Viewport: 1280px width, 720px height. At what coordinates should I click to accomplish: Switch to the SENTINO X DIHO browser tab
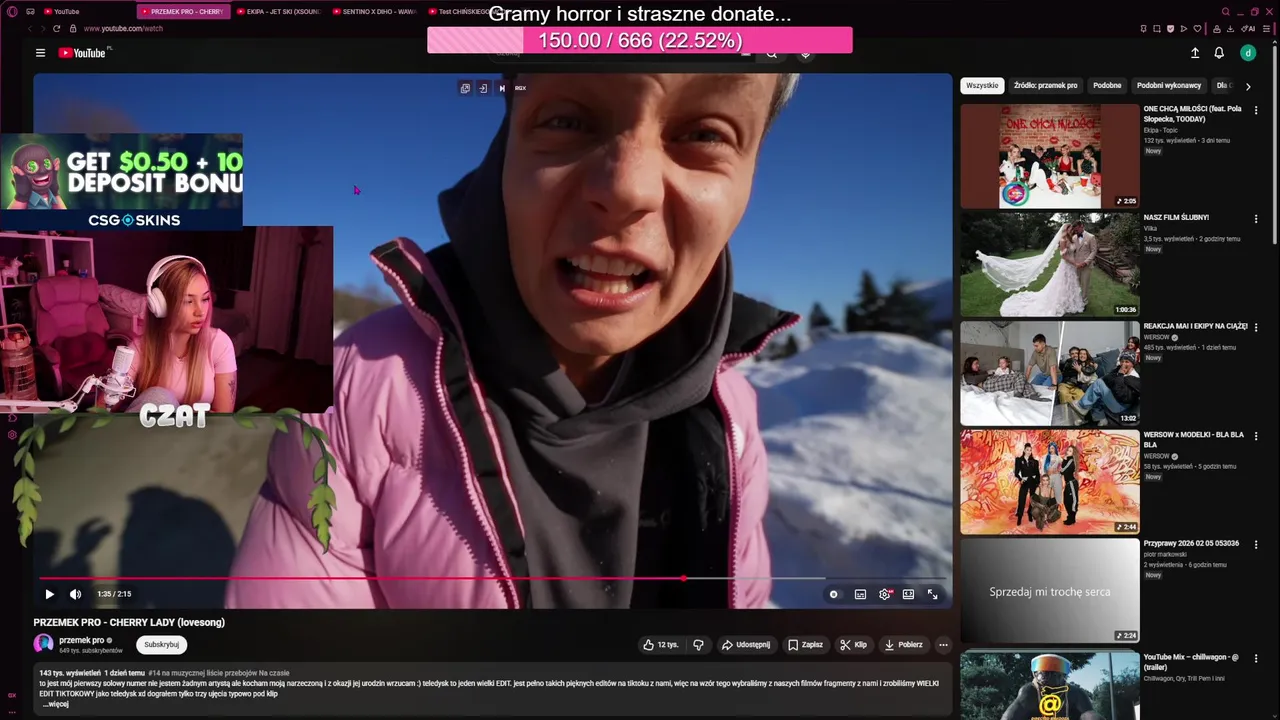(x=374, y=12)
